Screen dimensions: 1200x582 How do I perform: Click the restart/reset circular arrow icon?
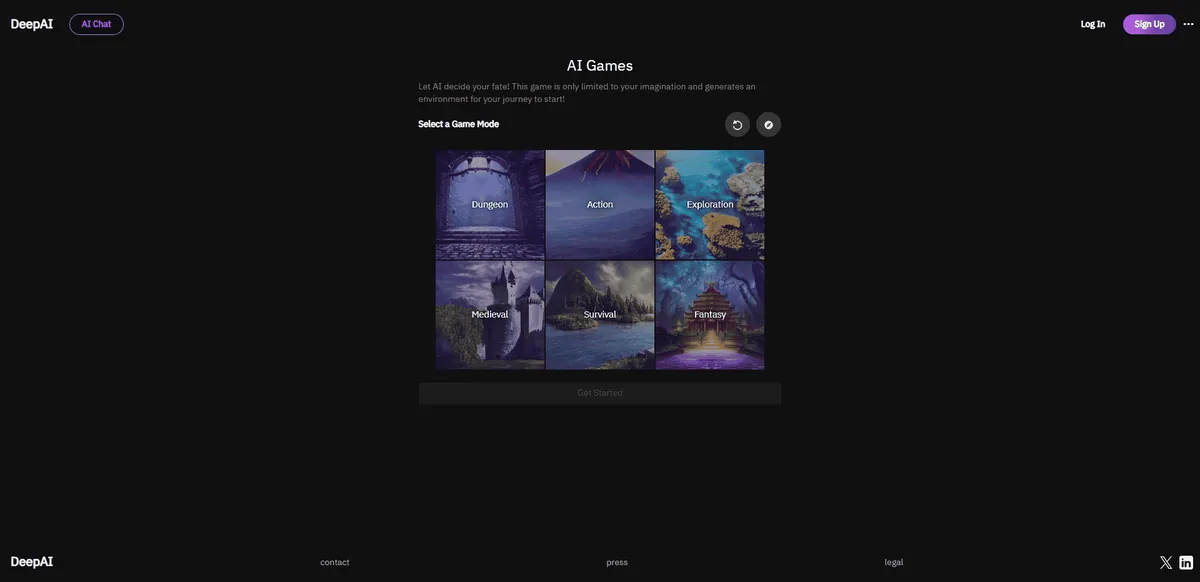click(x=737, y=125)
